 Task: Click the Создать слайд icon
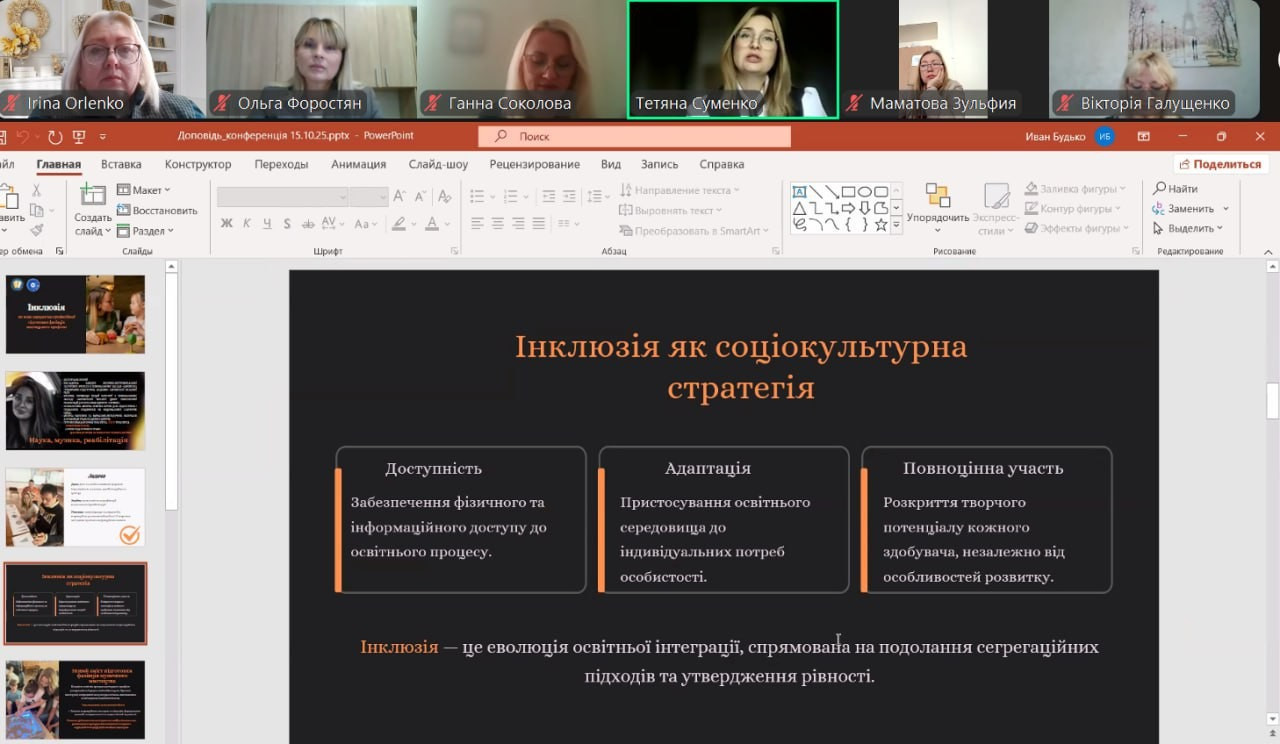pos(93,196)
